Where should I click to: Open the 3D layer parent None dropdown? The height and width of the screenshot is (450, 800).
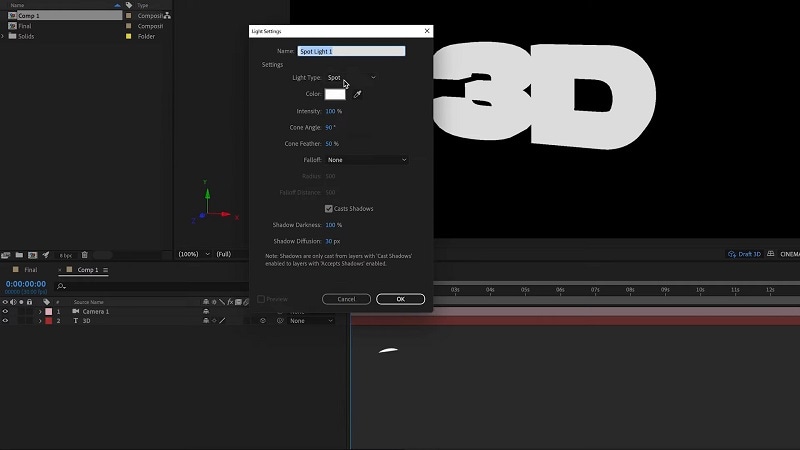tap(311, 321)
